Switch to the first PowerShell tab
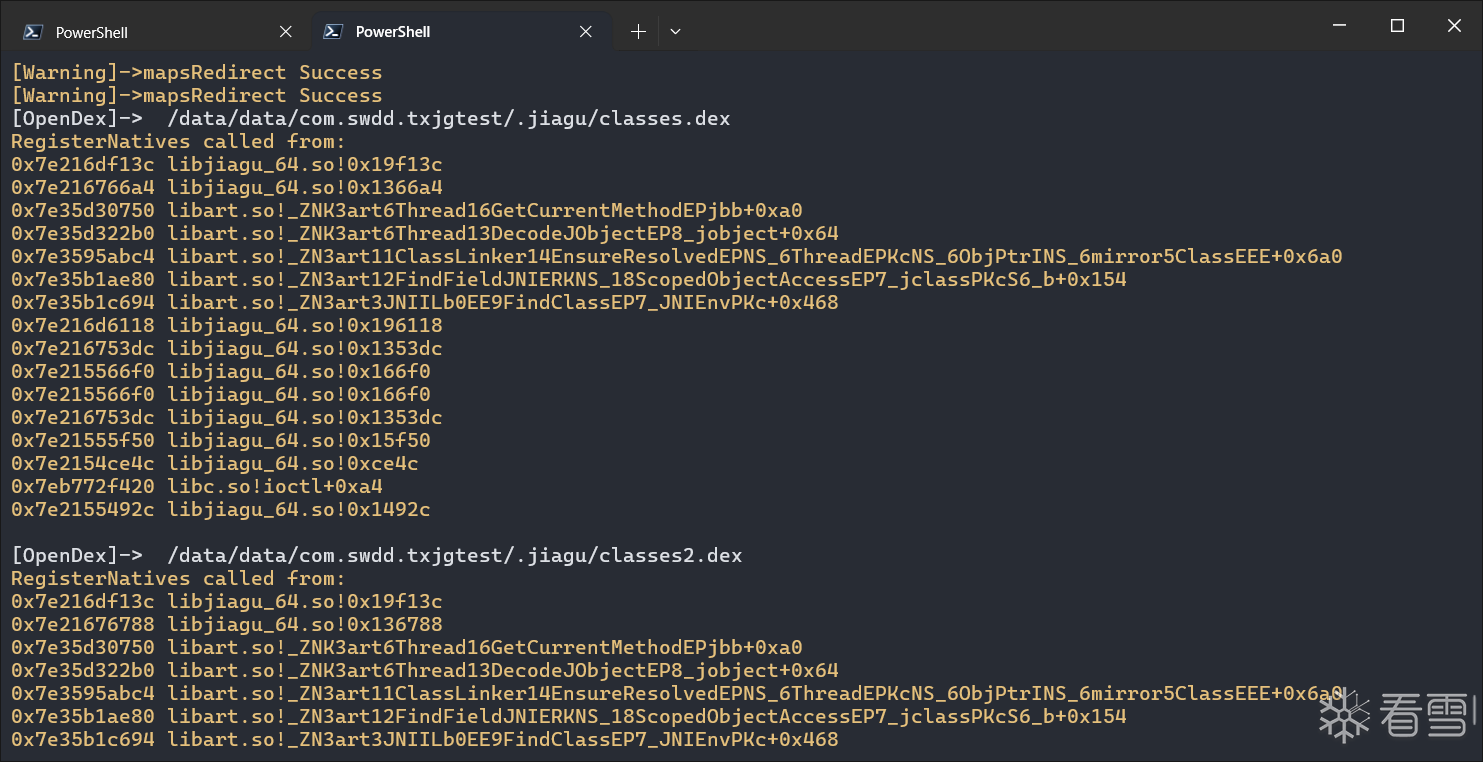Image resolution: width=1483 pixels, height=762 pixels. (x=92, y=32)
